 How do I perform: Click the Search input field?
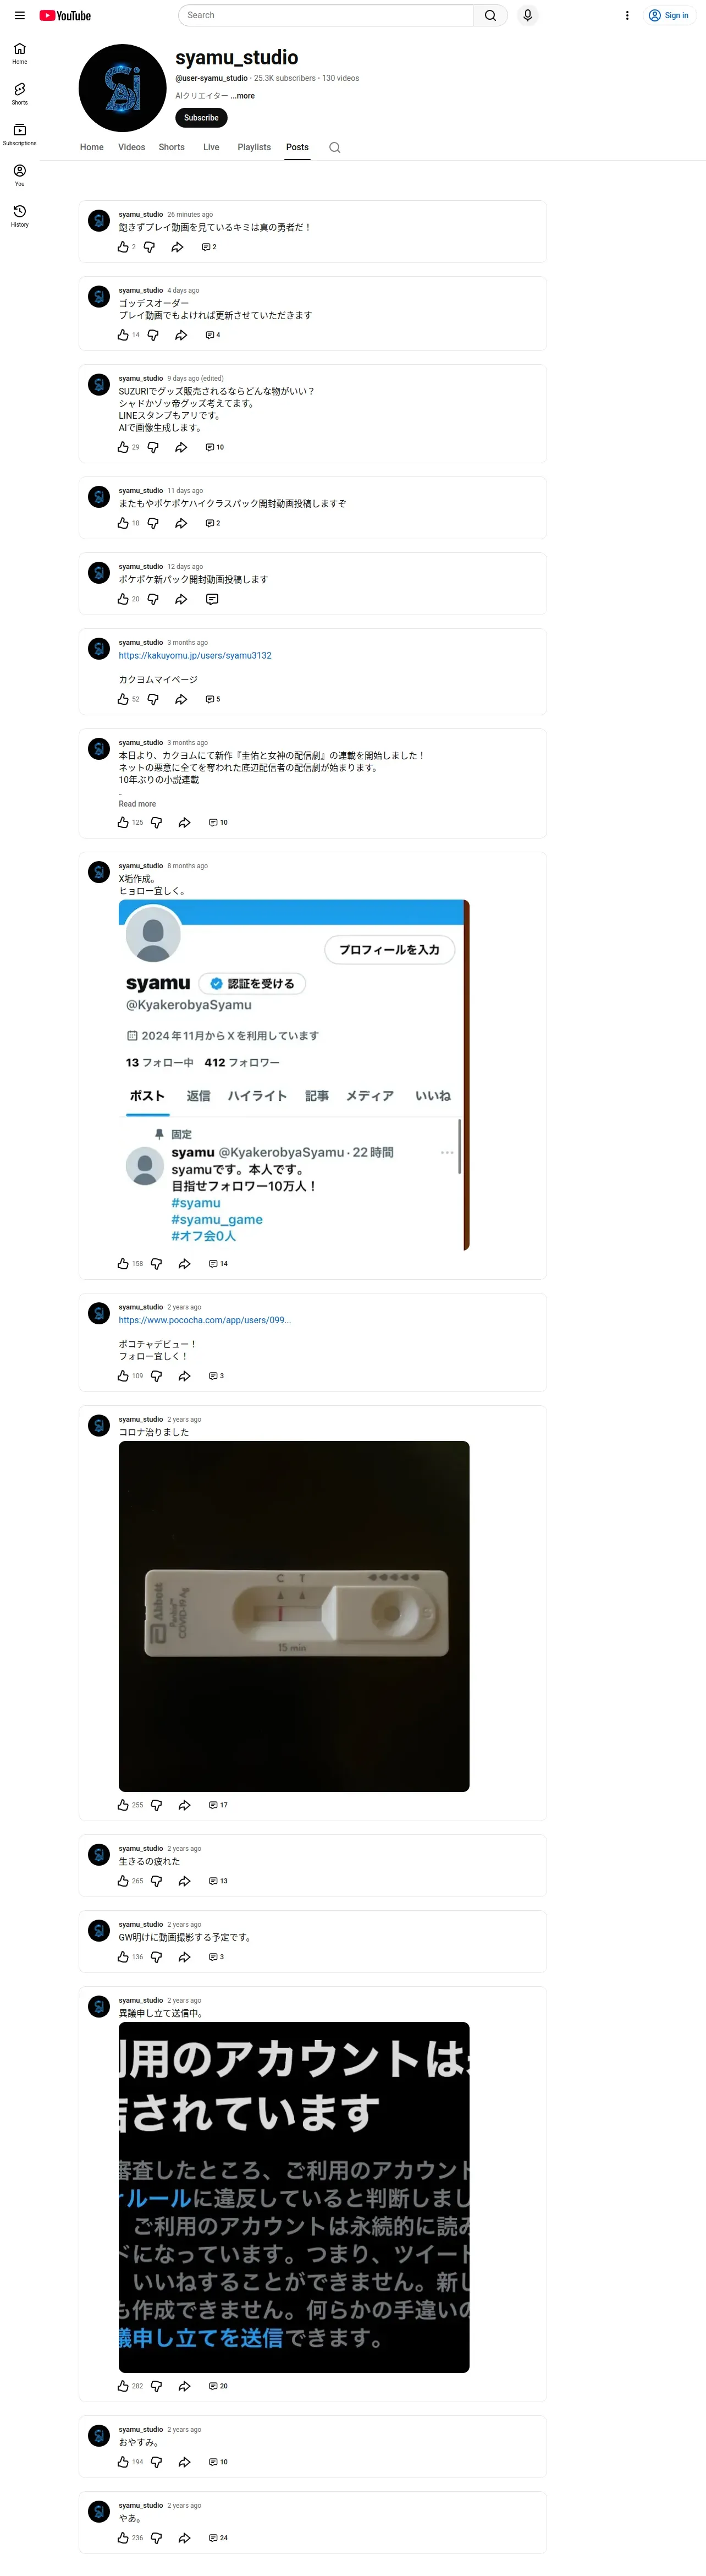[x=326, y=15]
